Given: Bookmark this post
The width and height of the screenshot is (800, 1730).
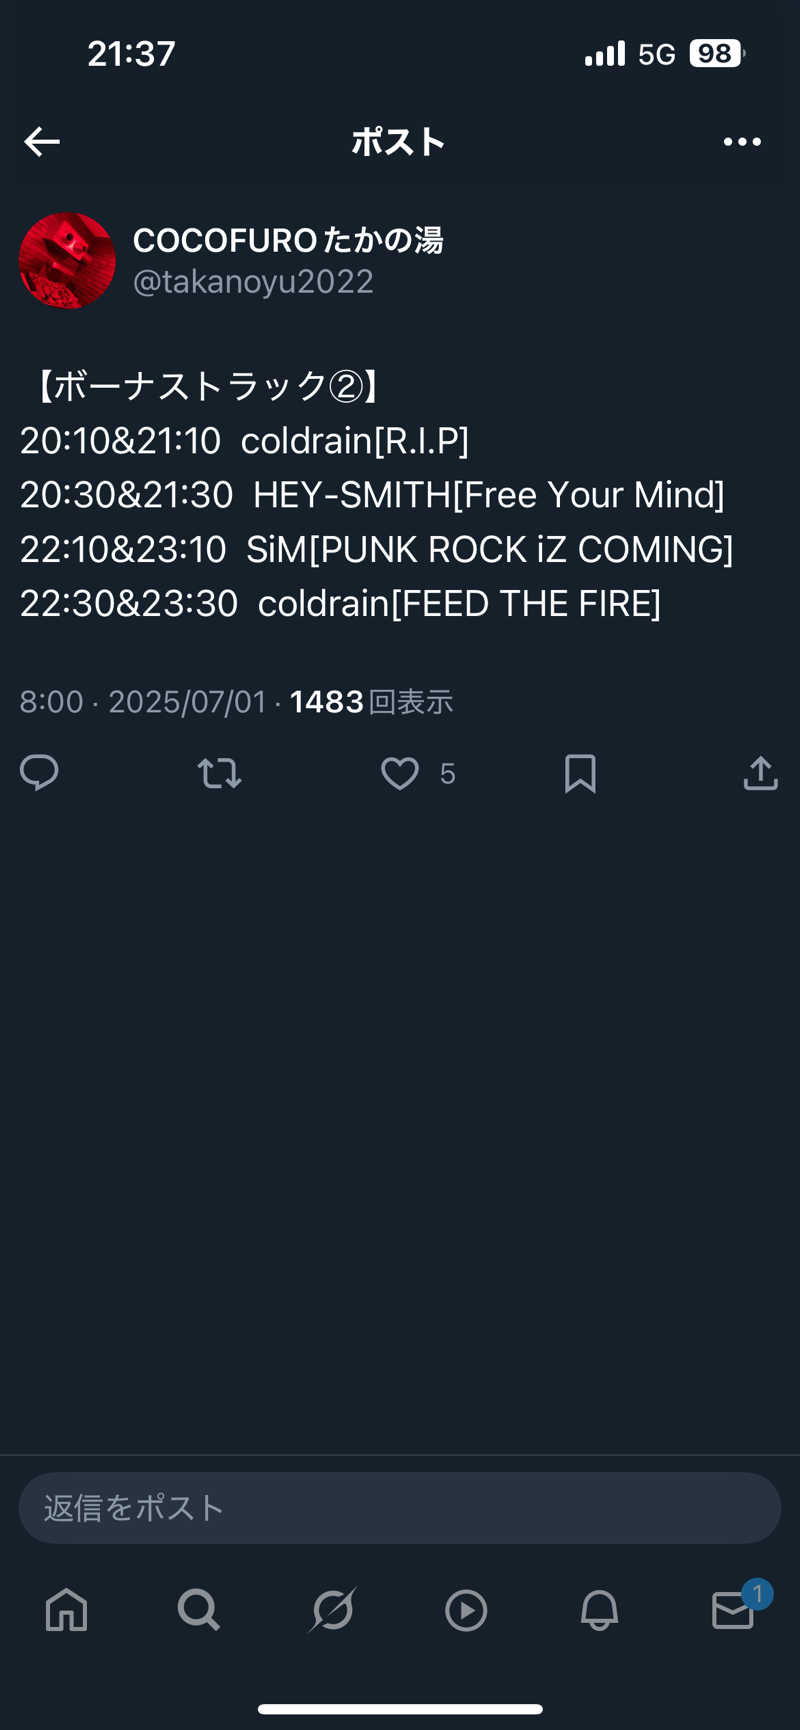Looking at the screenshot, I should 580,773.
